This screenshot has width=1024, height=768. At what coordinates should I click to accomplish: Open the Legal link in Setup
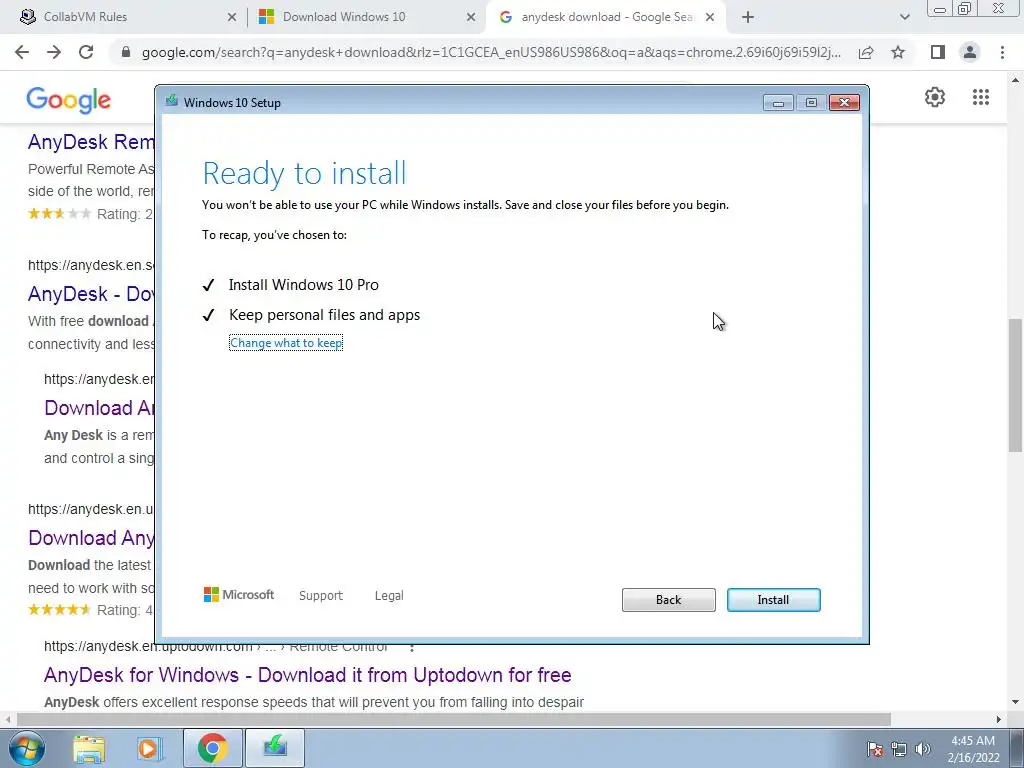click(x=389, y=596)
